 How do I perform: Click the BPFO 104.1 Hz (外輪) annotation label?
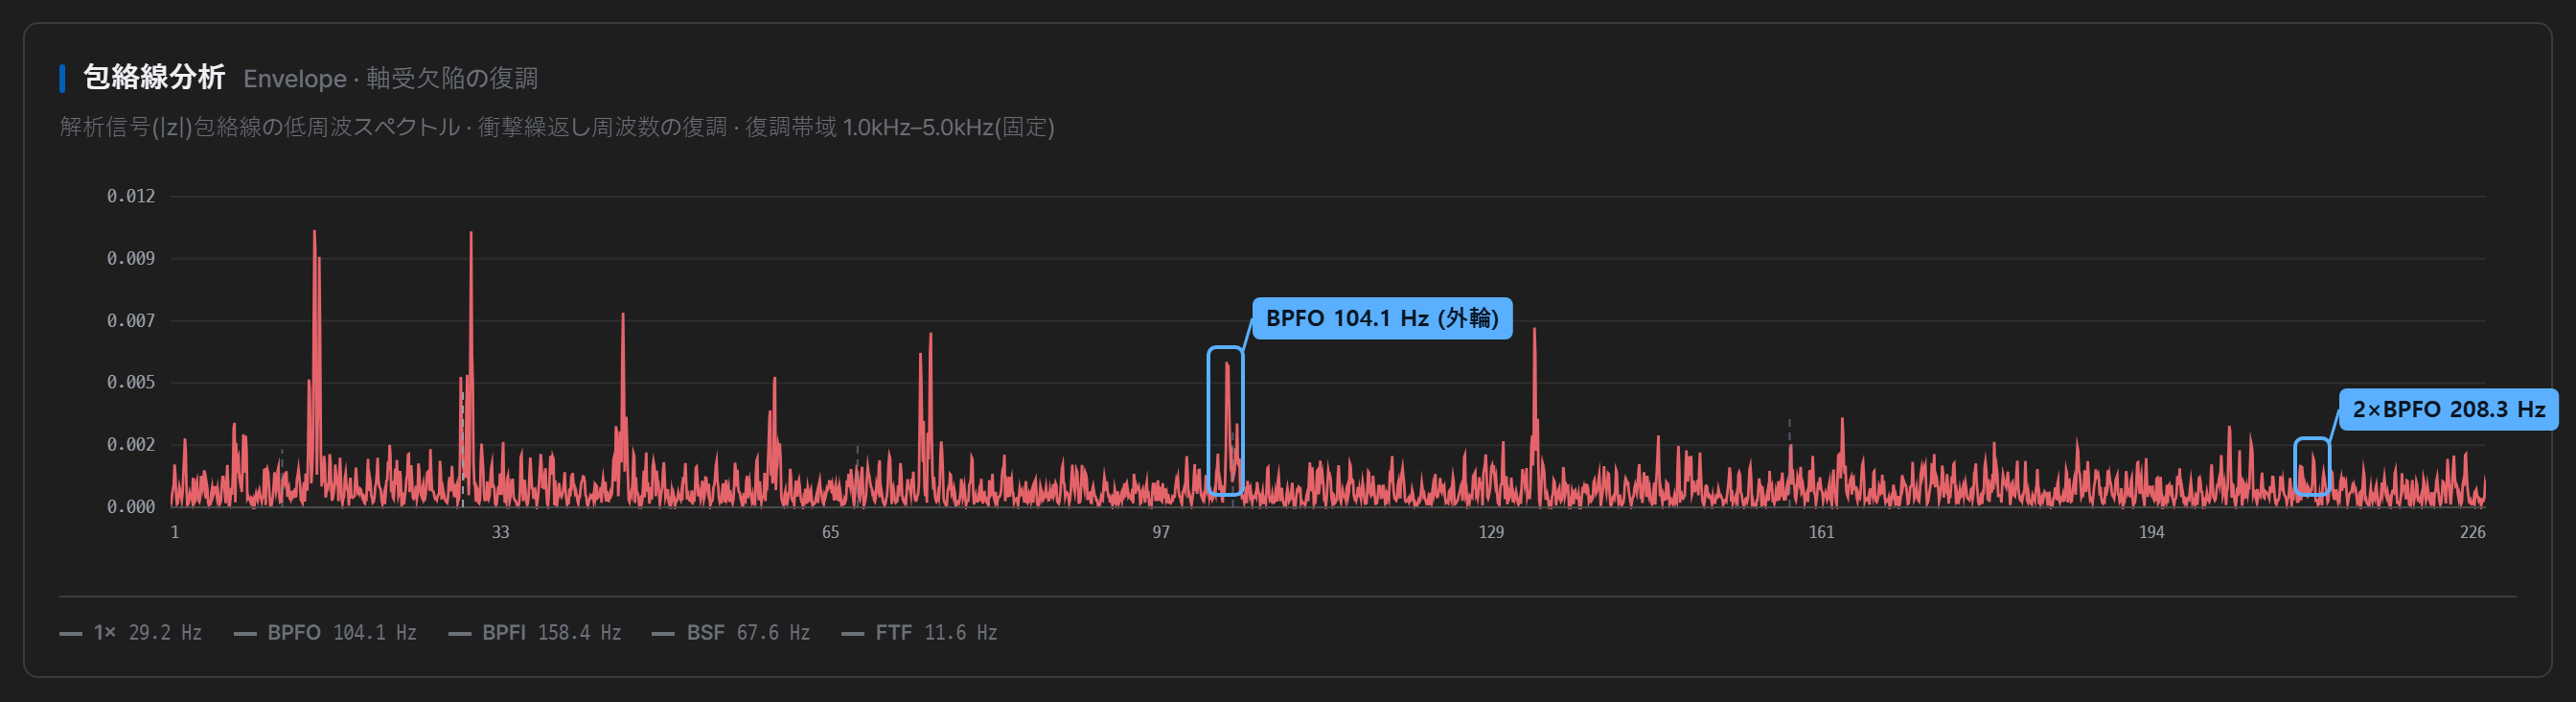[x=1382, y=318]
